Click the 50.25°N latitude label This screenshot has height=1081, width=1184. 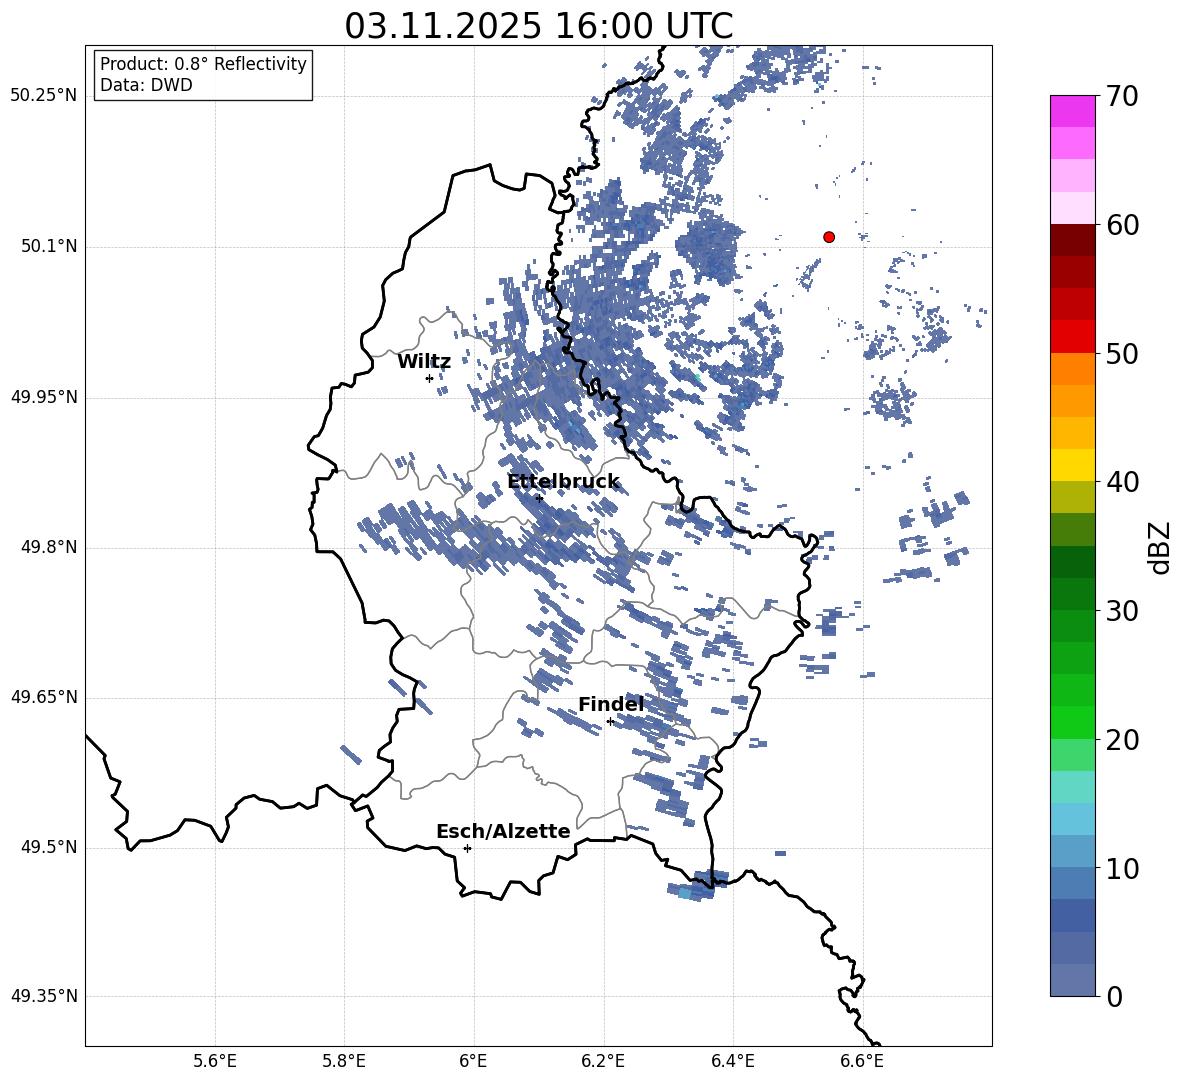(x=44, y=96)
